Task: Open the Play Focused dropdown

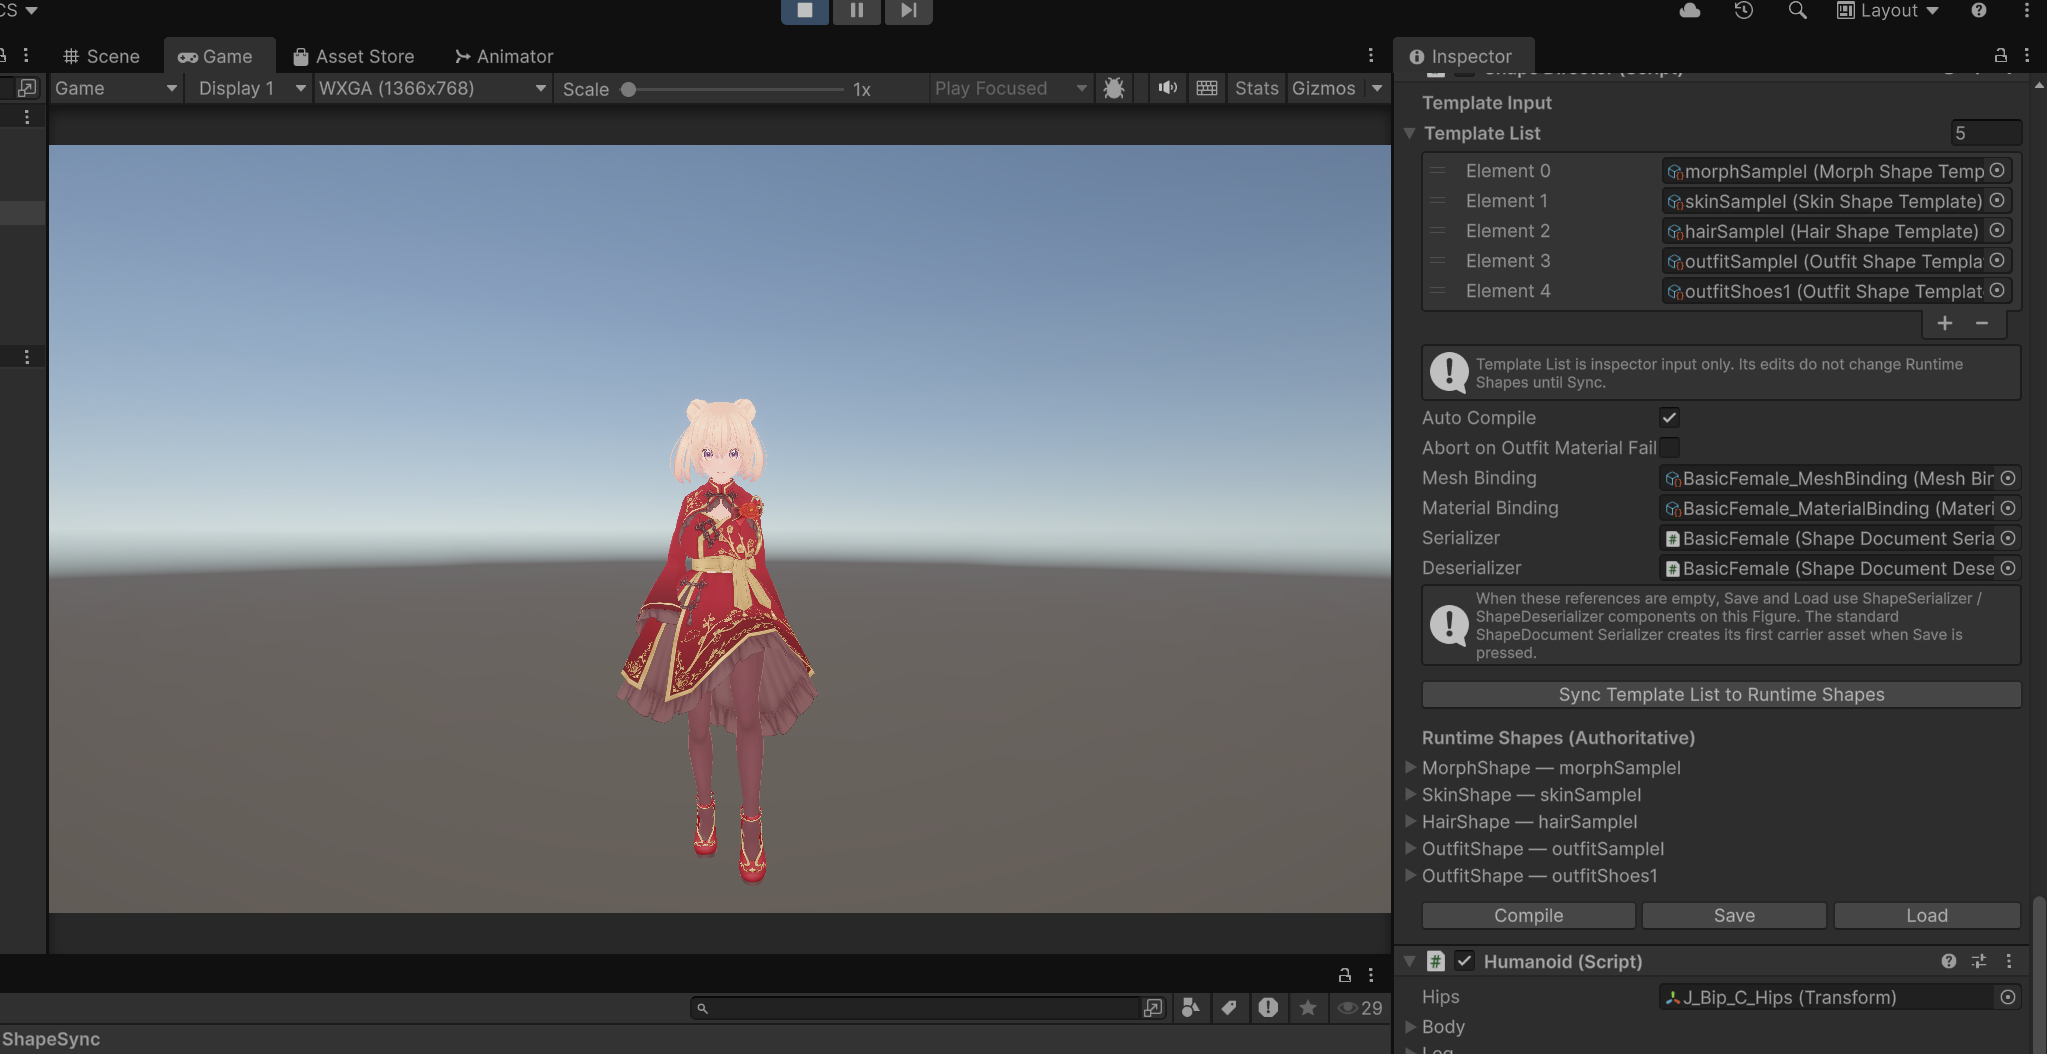Action: [x=1010, y=88]
